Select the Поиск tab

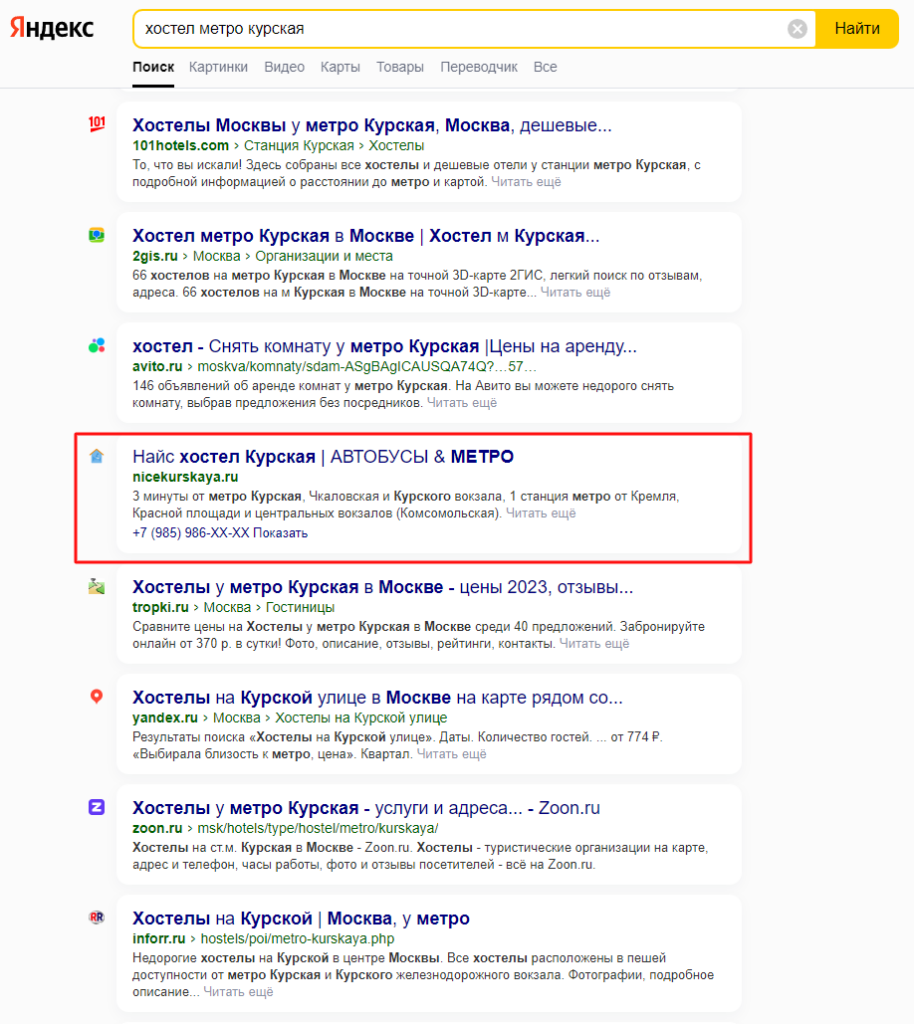[x=153, y=67]
